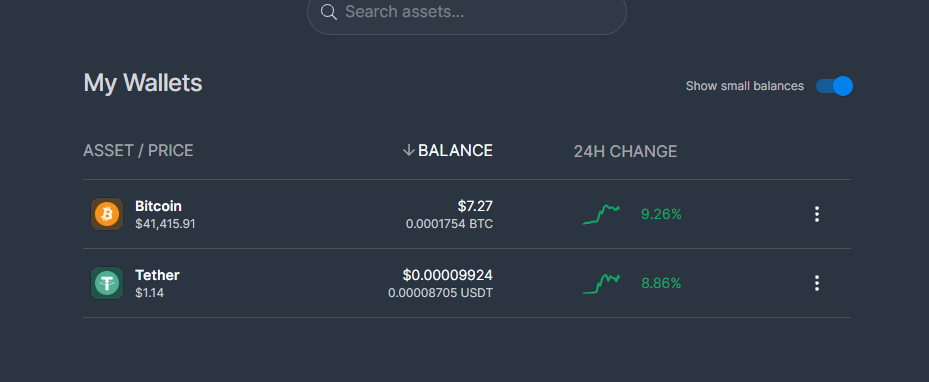Open the three-dot menu for Tether
The width and height of the screenshot is (929, 382).
click(x=817, y=283)
